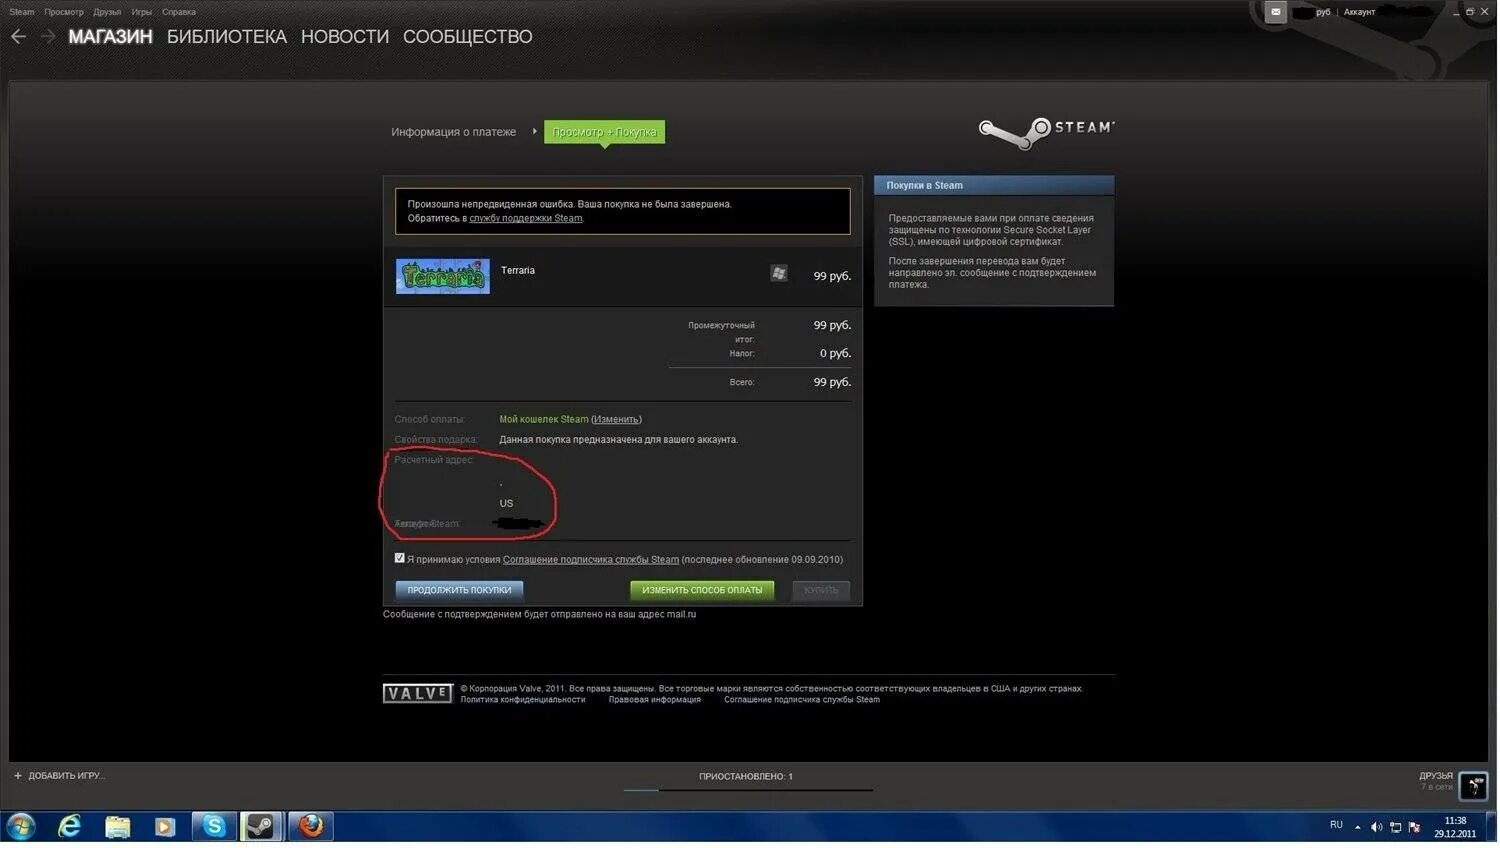
Task: Go forward with the right arrow
Action: pos(47,36)
